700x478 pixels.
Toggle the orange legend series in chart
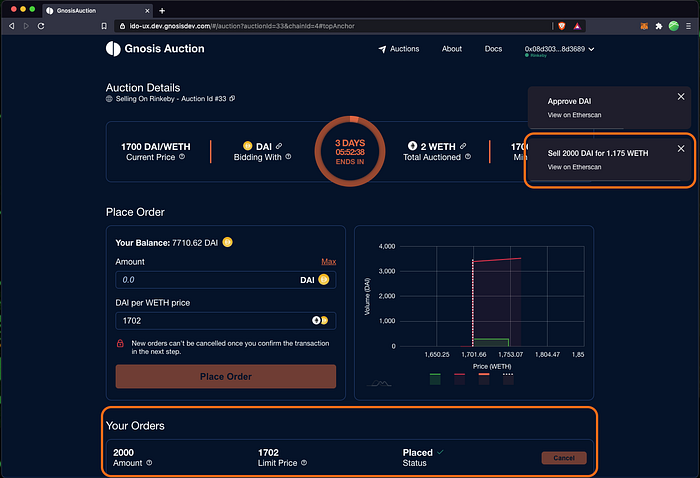483,378
